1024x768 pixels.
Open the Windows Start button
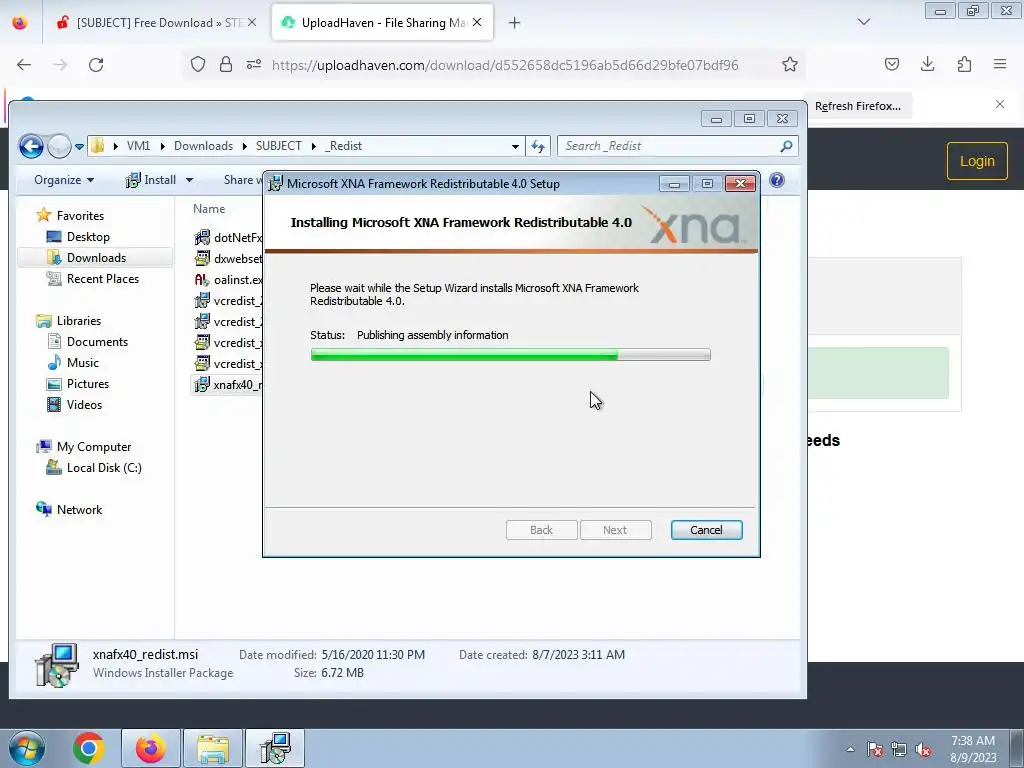(x=26, y=748)
